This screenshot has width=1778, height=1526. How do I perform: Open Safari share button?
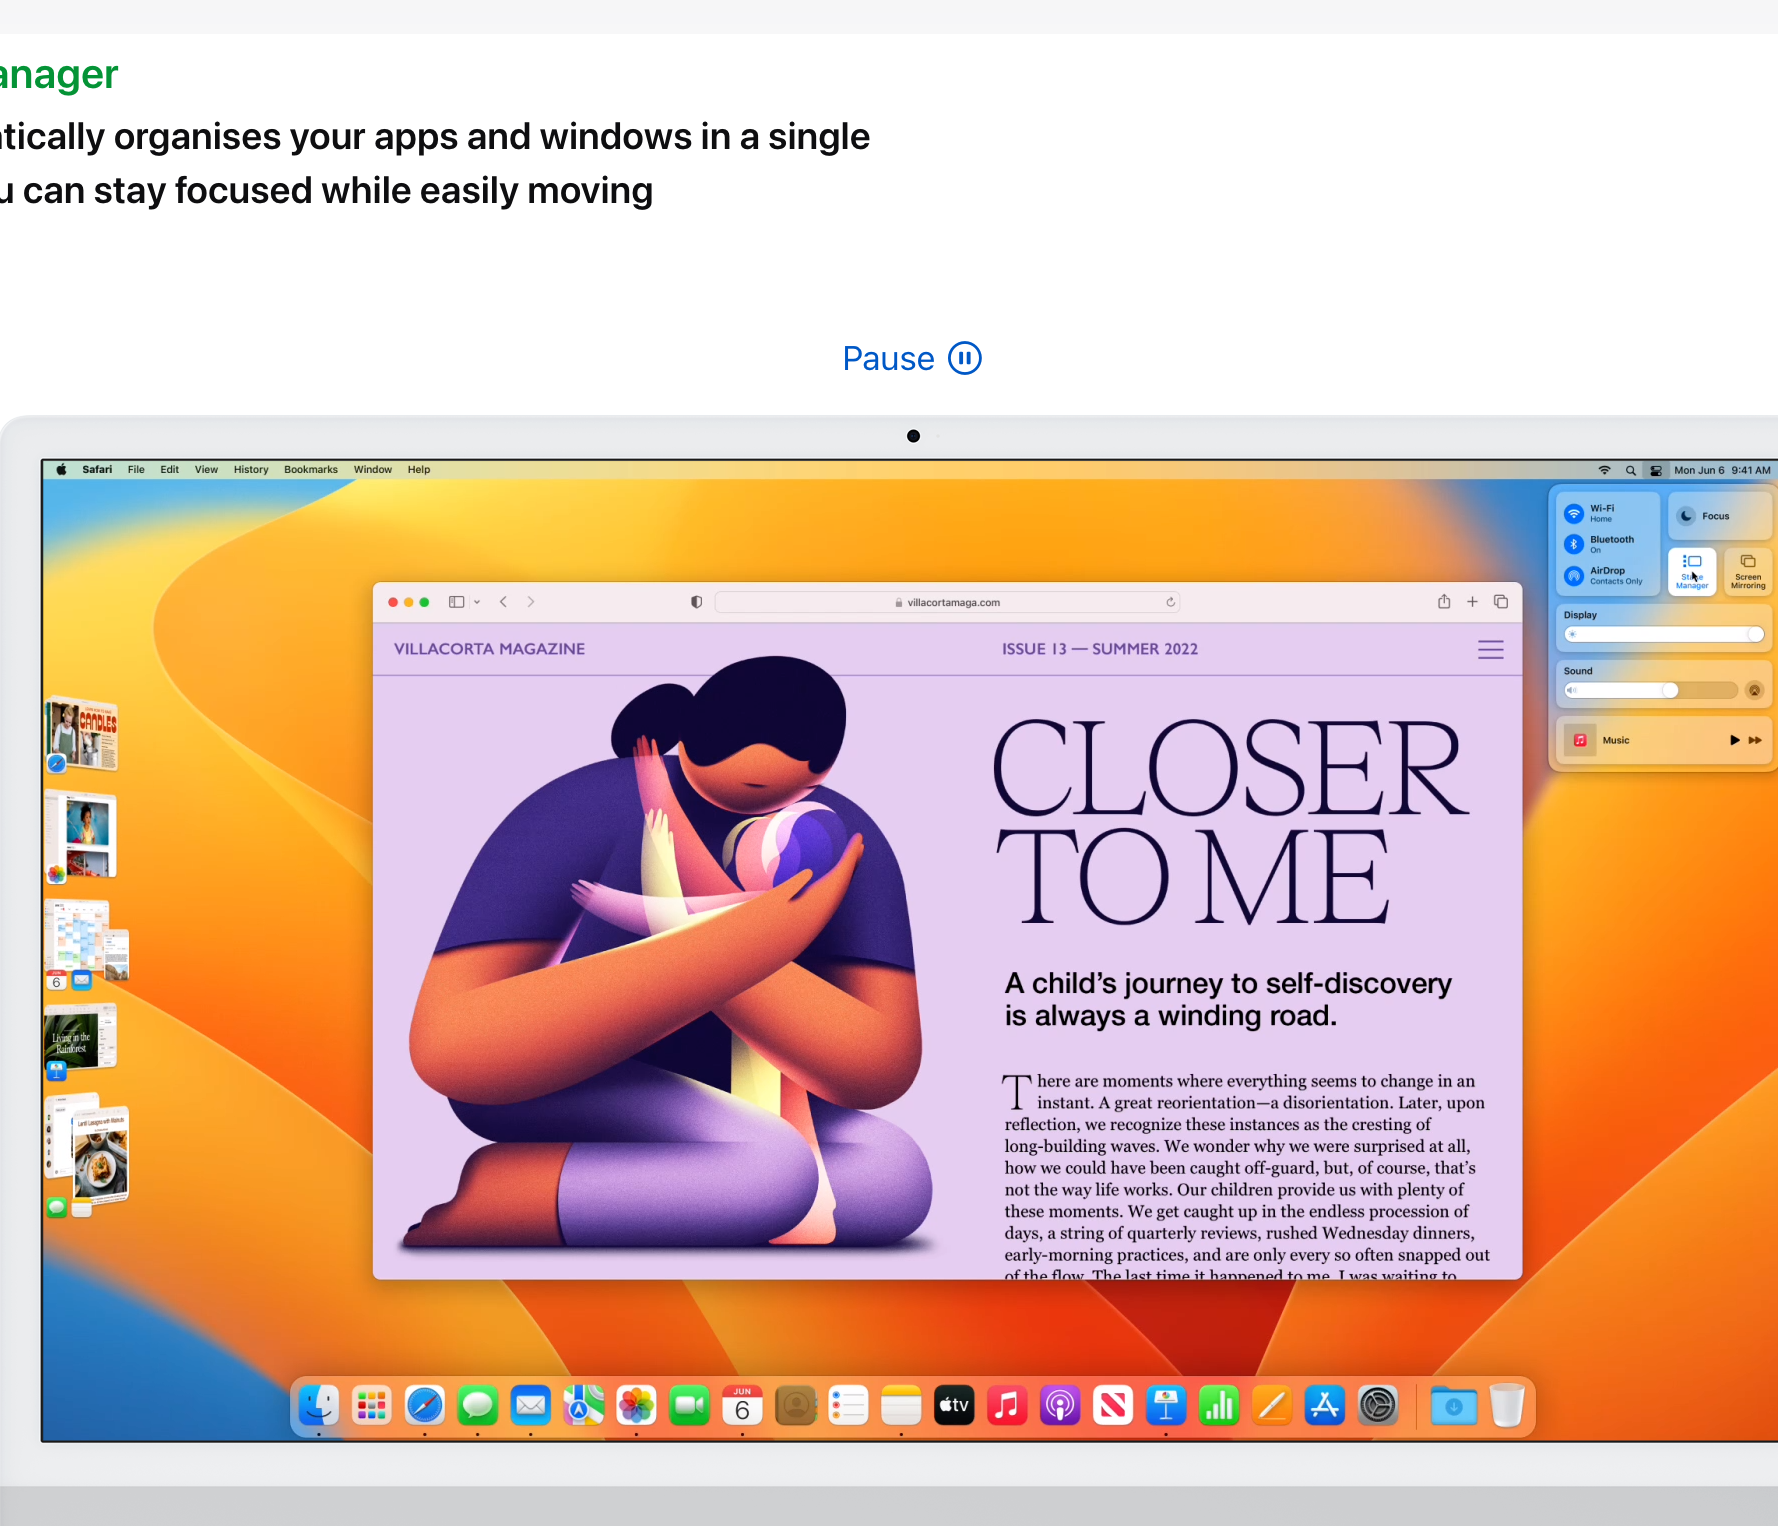pyautogui.click(x=1444, y=601)
